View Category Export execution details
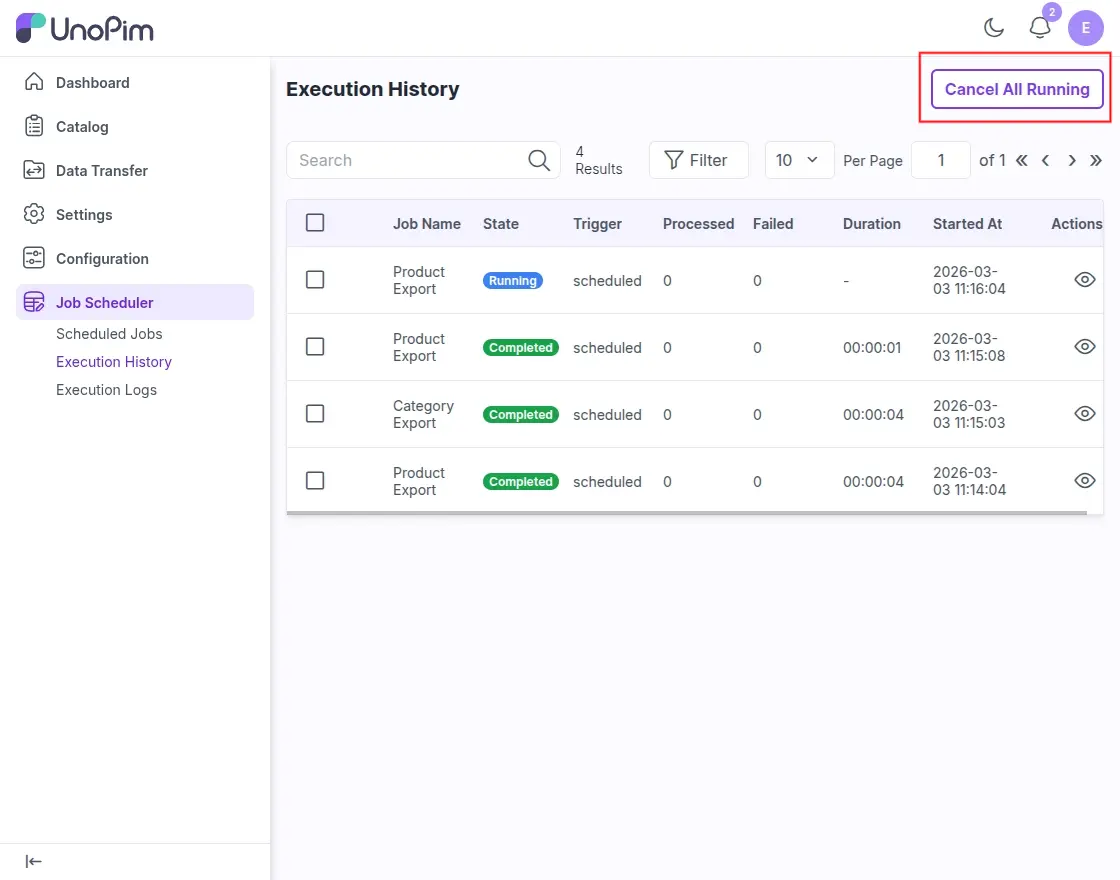This screenshot has width=1120, height=880. (1084, 414)
